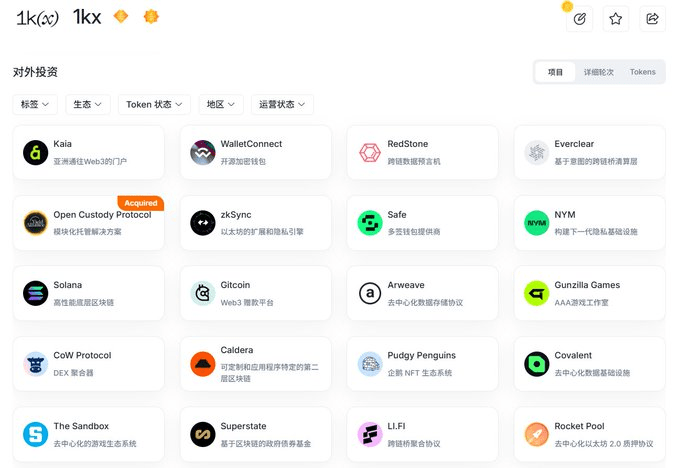Image resolution: width=680 pixels, height=468 pixels.
Task: Click The Sandbox project name
Action: [81, 426]
